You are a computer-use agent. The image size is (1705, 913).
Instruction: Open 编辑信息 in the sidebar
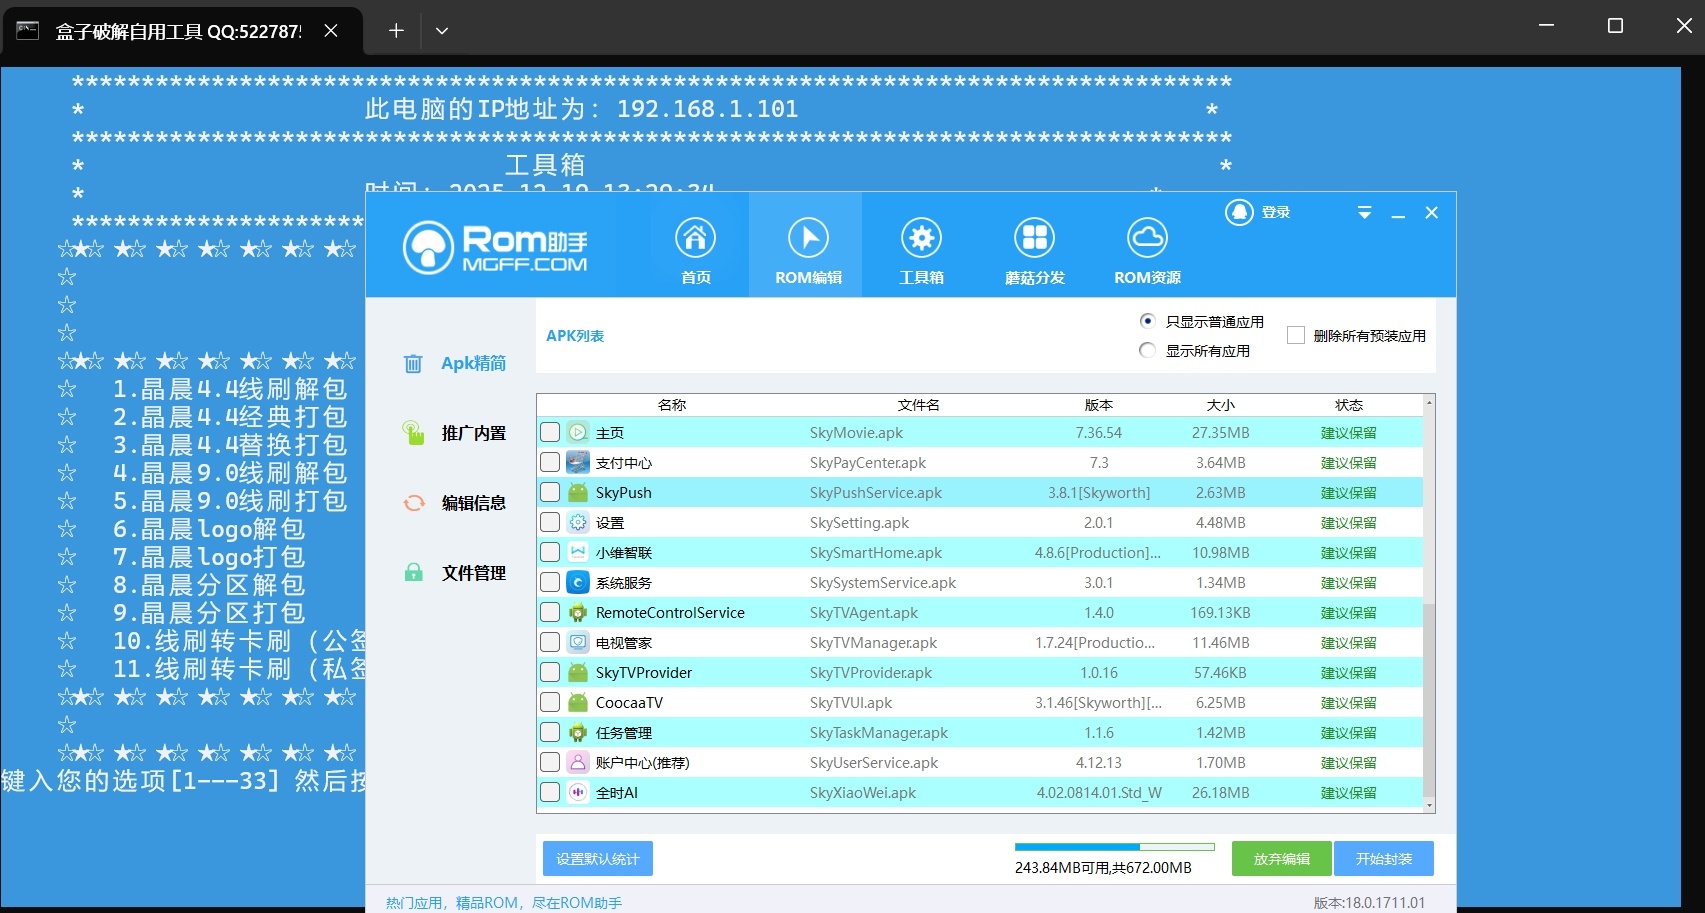pos(473,503)
